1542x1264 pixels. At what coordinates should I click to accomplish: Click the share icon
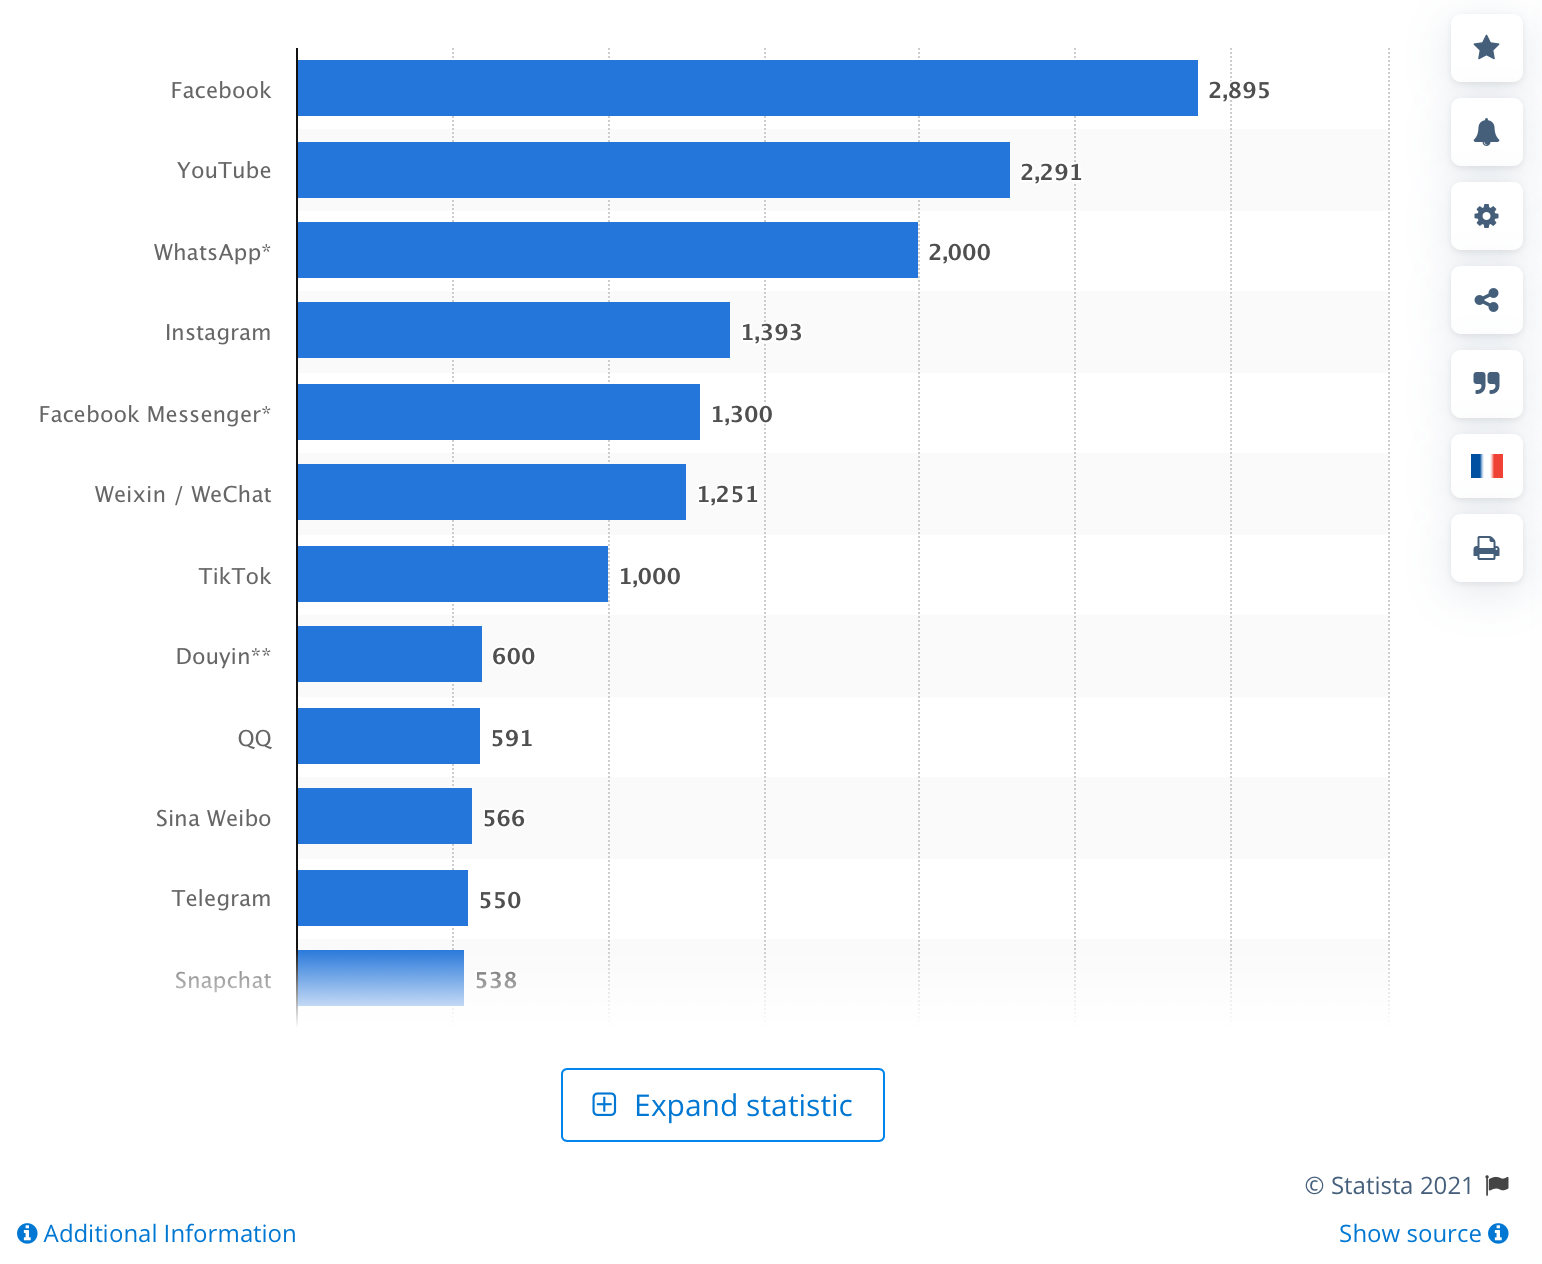point(1486,300)
